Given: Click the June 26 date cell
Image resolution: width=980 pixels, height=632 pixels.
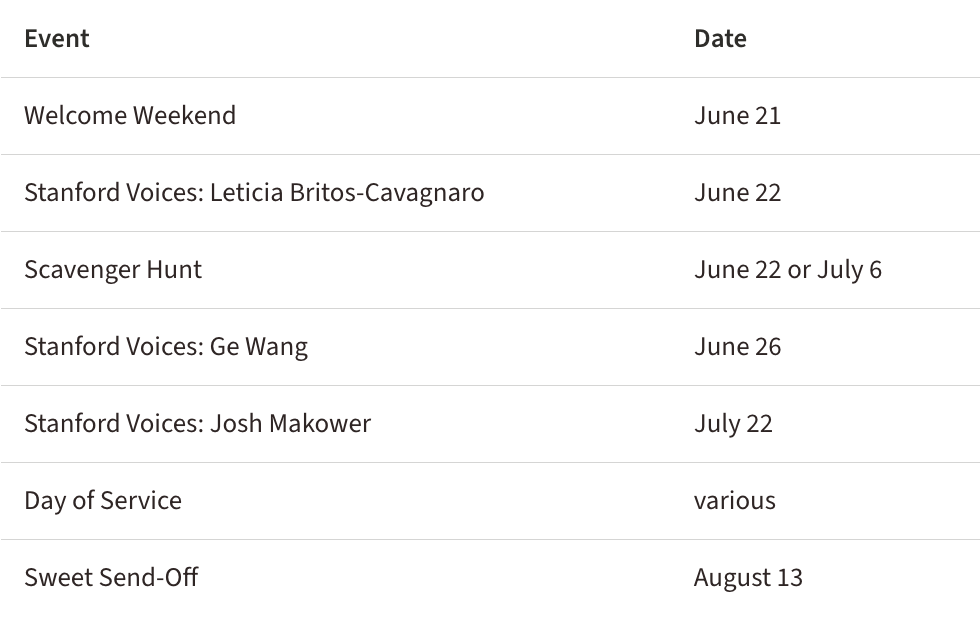Looking at the screenshot, I should tap(737, 347).
